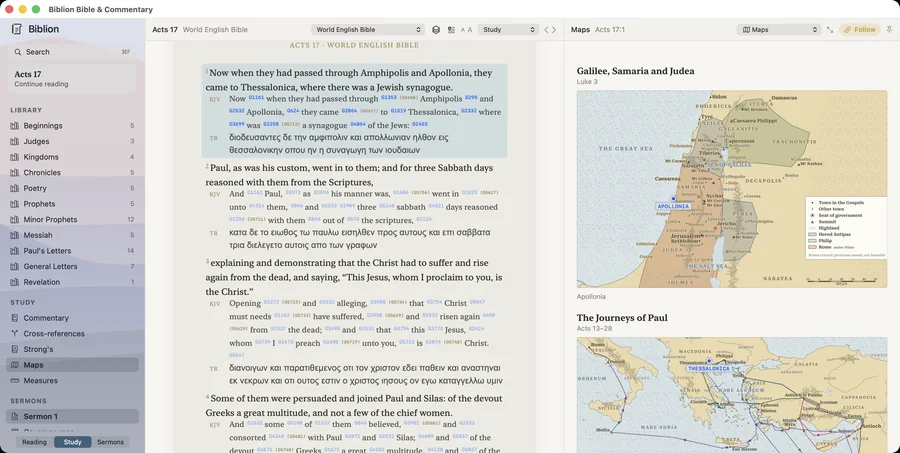The height and width of the screenshot is (453, 900).
Task: Click the THESSALONICA marker label on the map
Action: [708, 368]
